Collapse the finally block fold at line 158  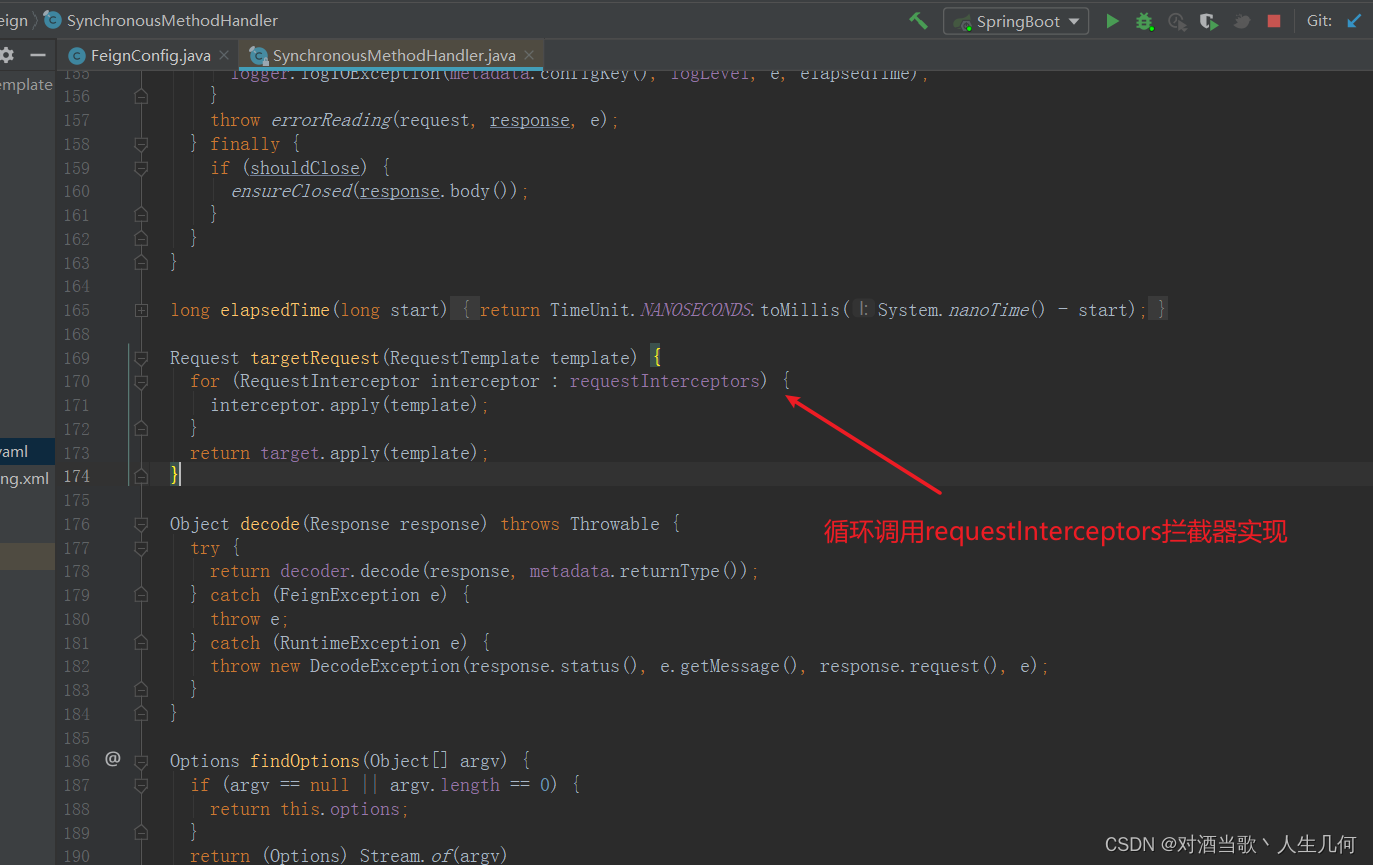click(x=141, y=144)
